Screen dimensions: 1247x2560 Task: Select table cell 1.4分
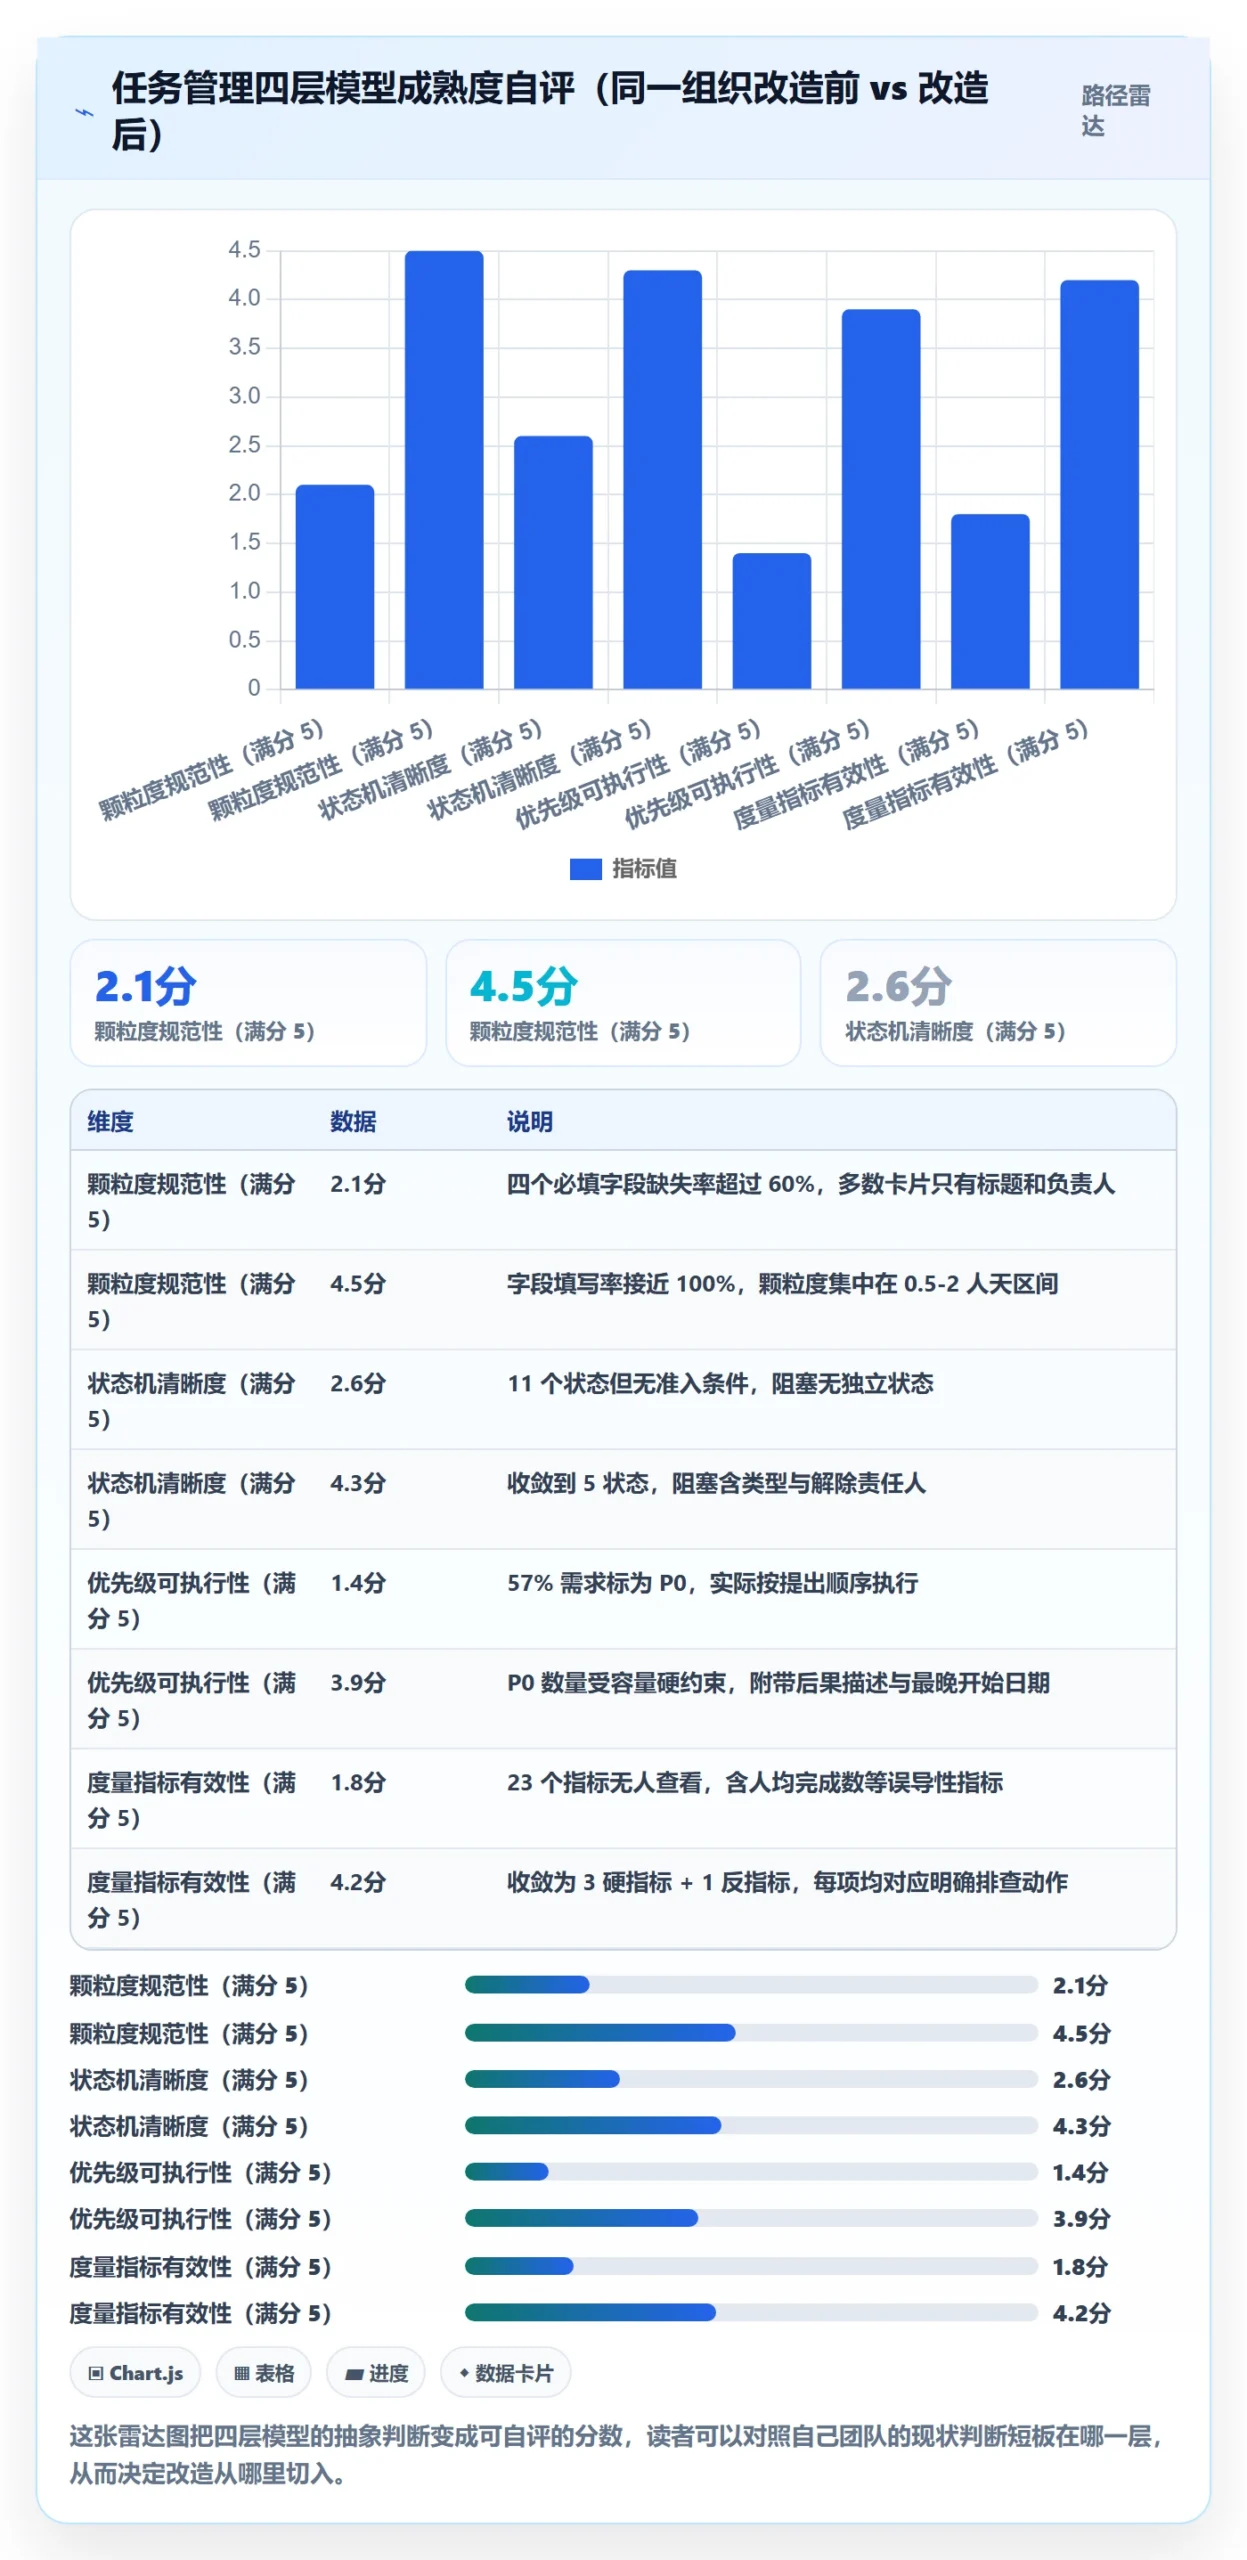(358, 1583)
